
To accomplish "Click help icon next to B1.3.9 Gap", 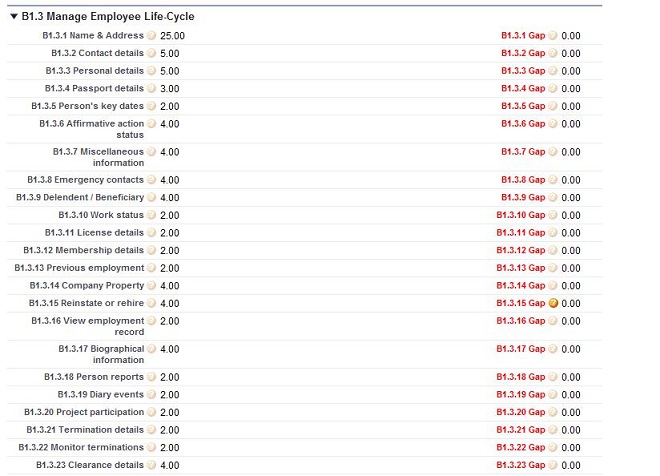I will (553, 197).
